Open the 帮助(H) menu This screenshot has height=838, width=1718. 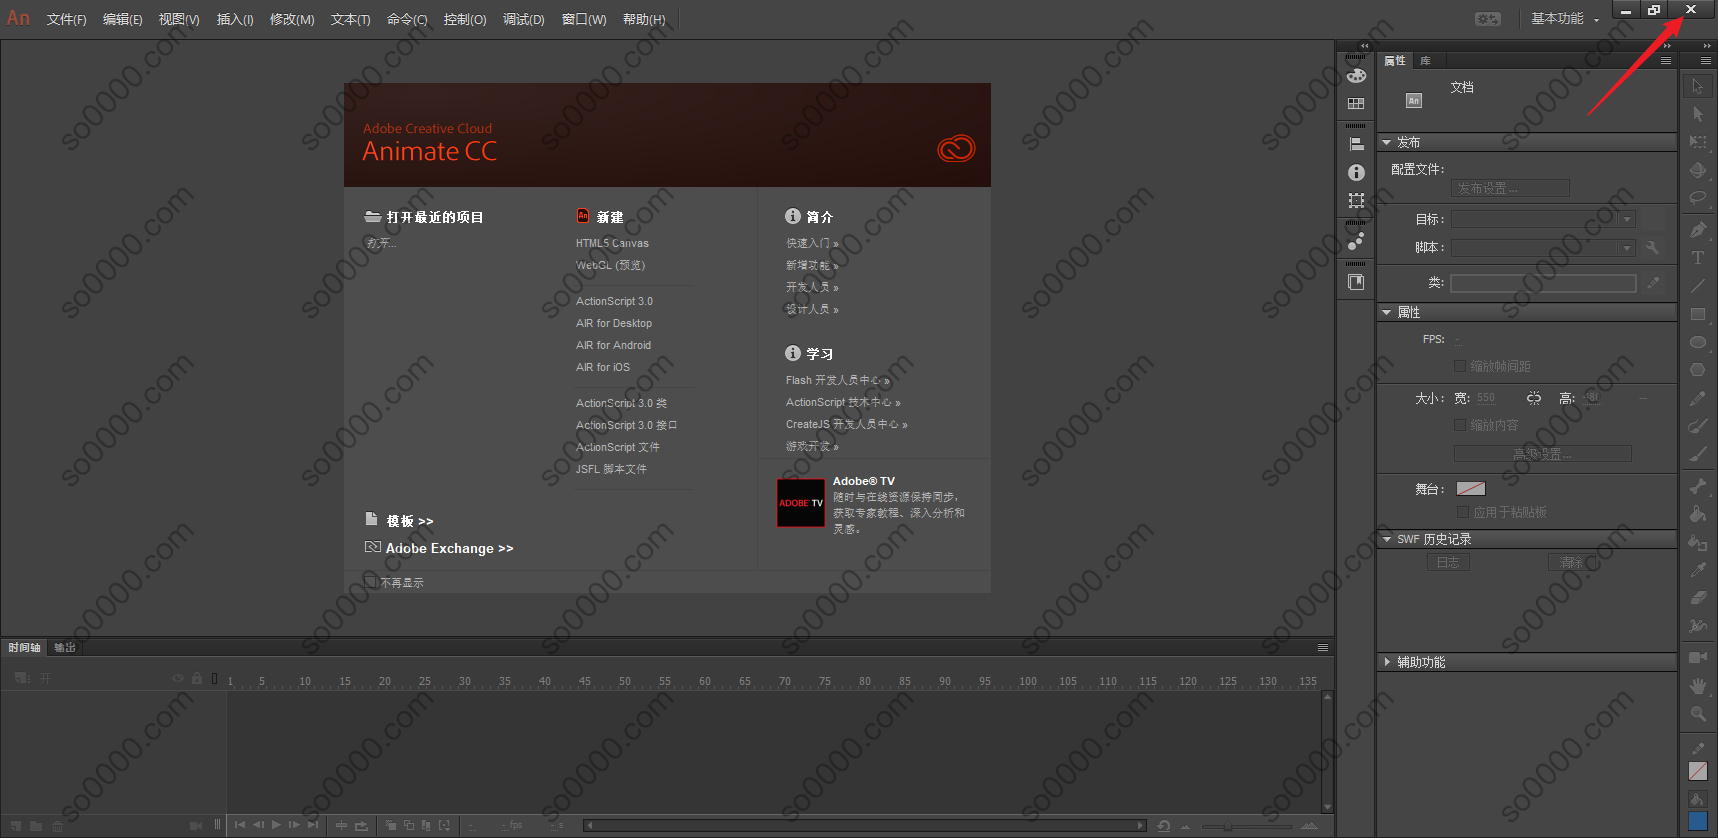point(644,19)
